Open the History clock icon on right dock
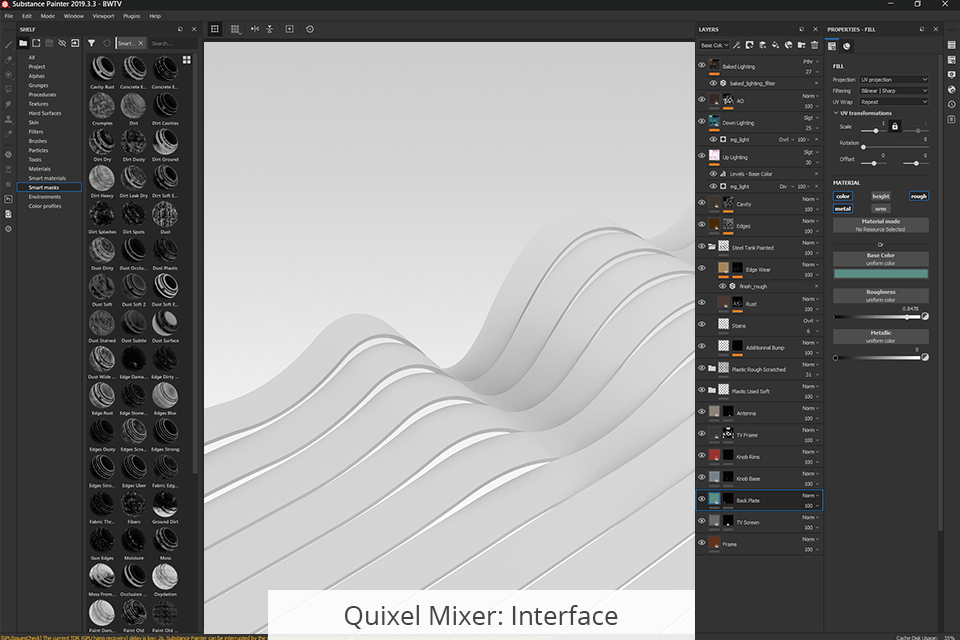The height and width of the screenshot is (640, 960). click(951, 104)
